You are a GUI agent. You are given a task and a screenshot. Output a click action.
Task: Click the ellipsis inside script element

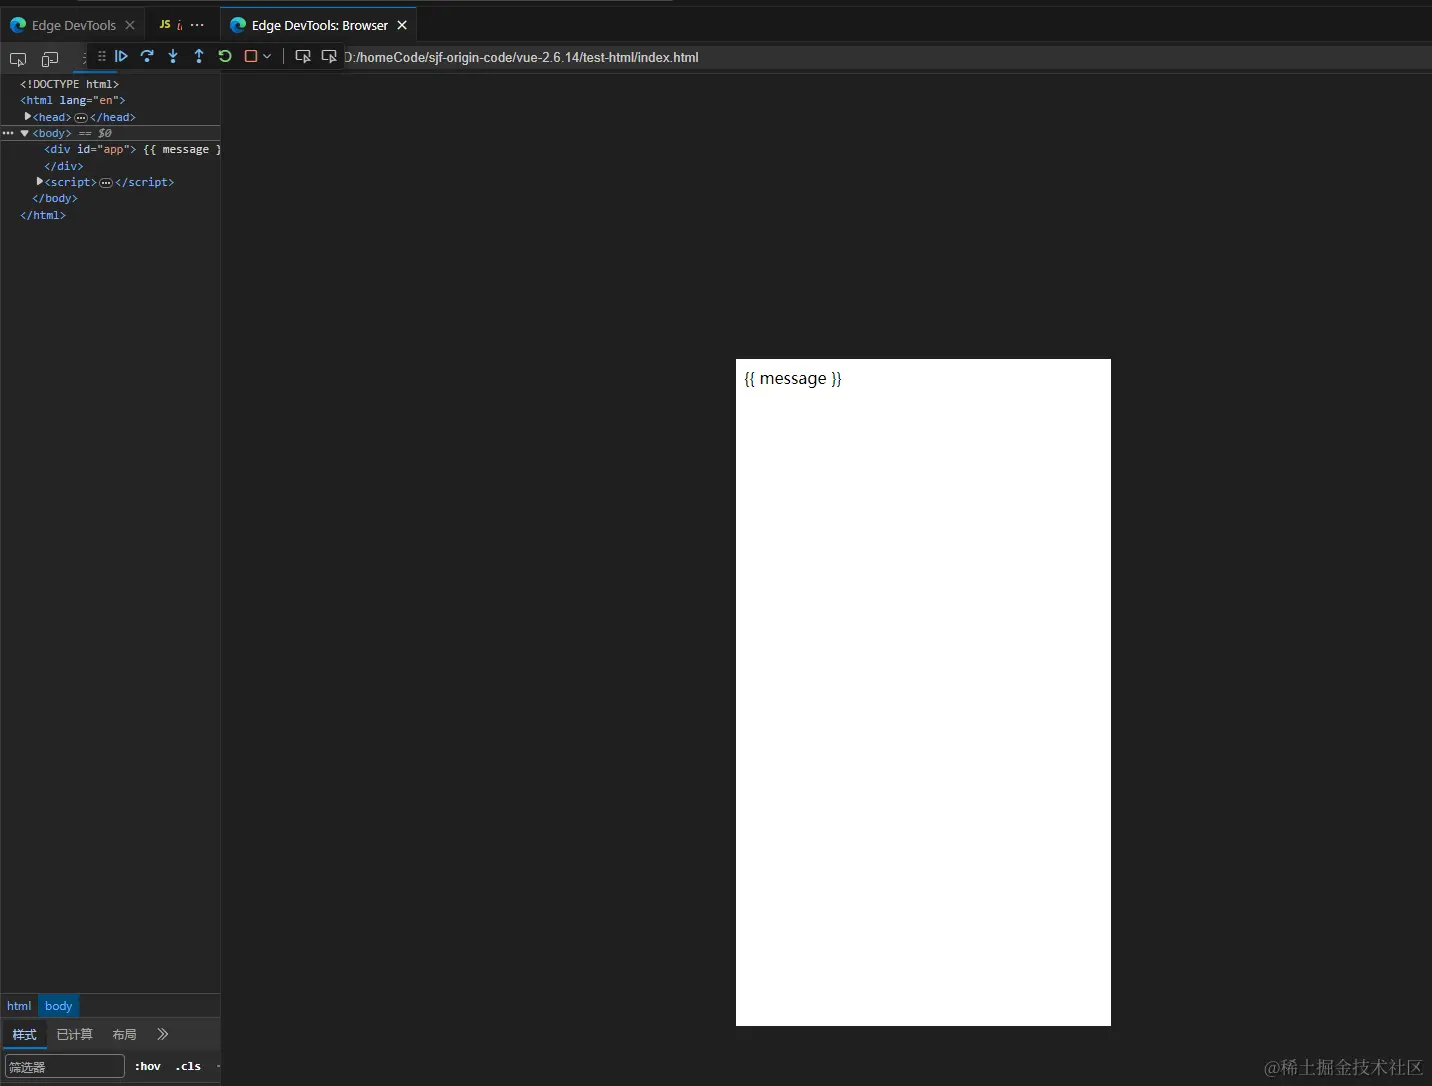tap(106, 183)
